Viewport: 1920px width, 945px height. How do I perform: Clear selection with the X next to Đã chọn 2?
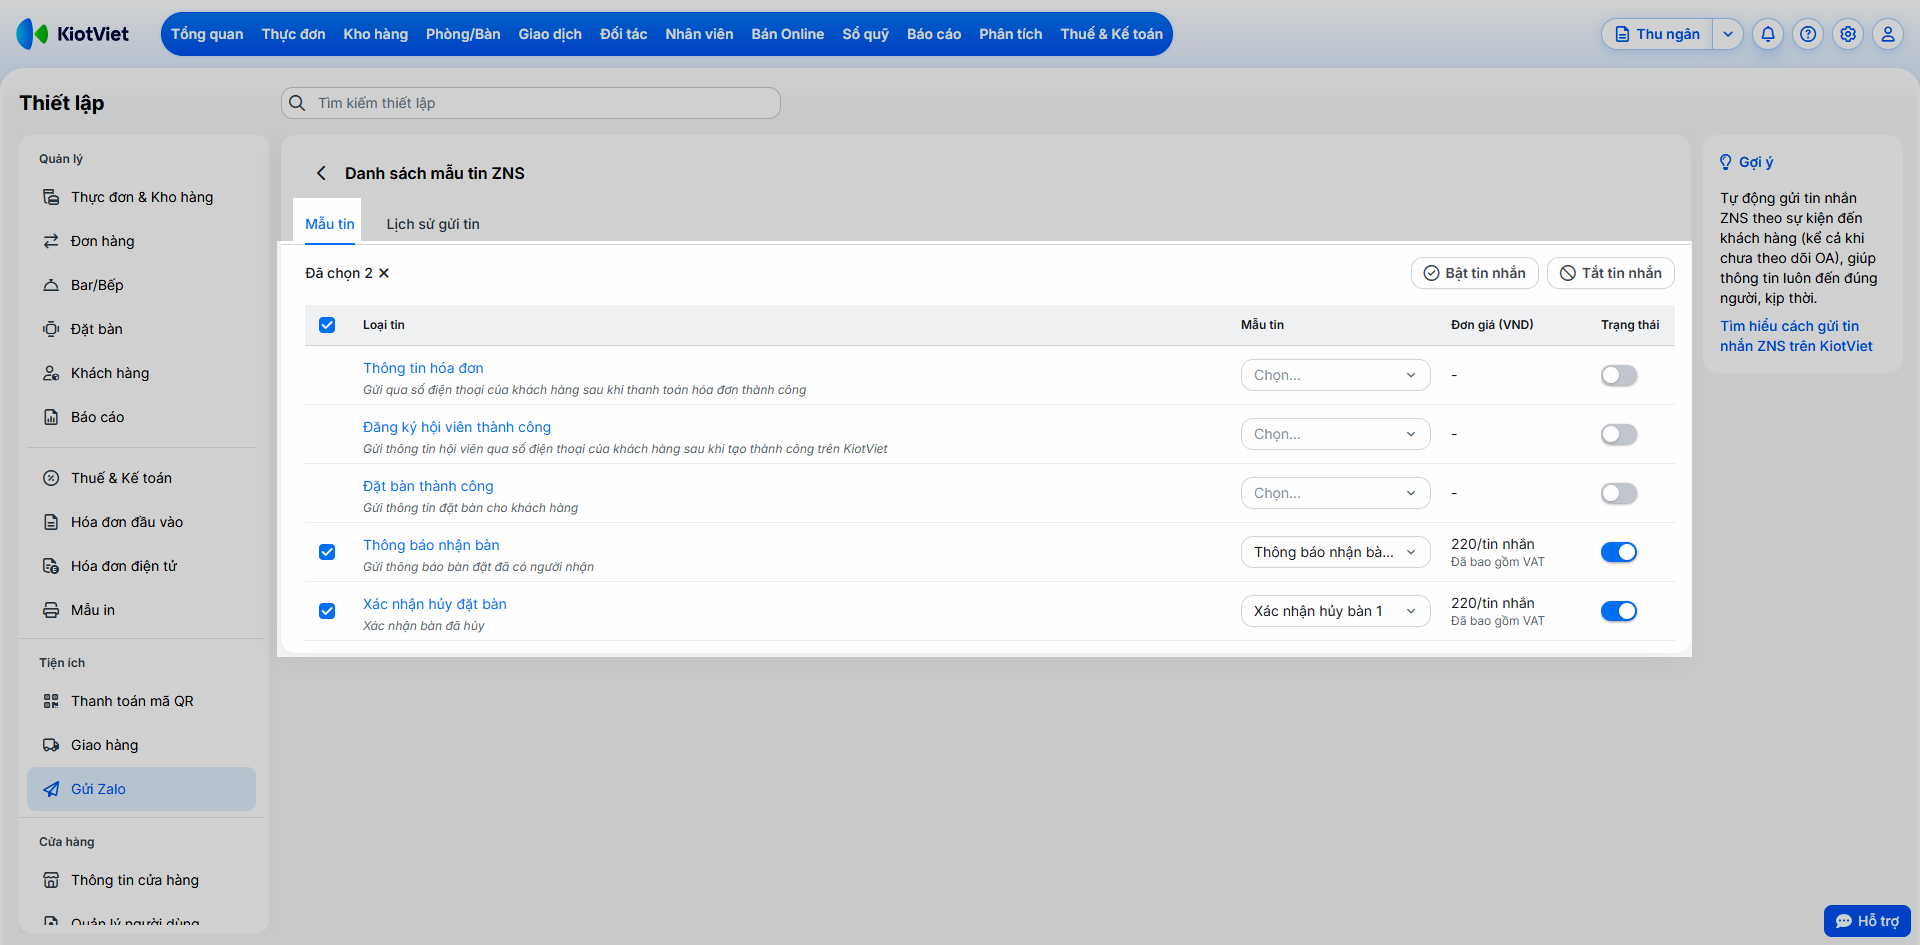pos(384,273)
